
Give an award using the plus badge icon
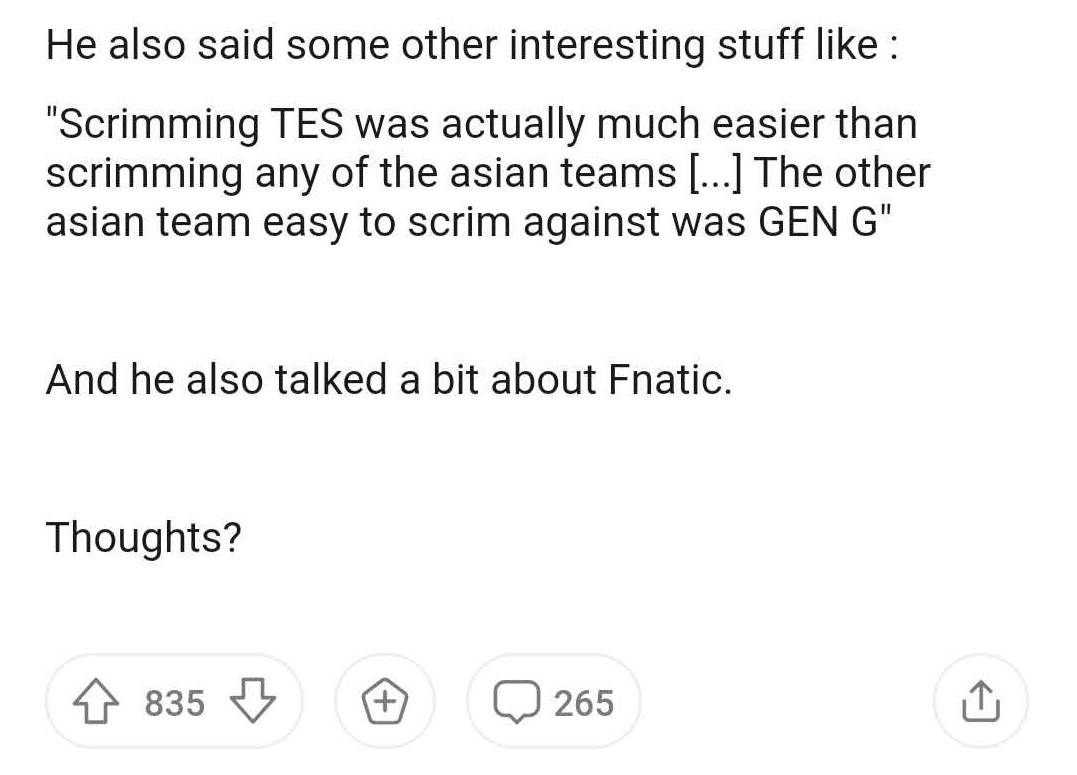(385, 701)
